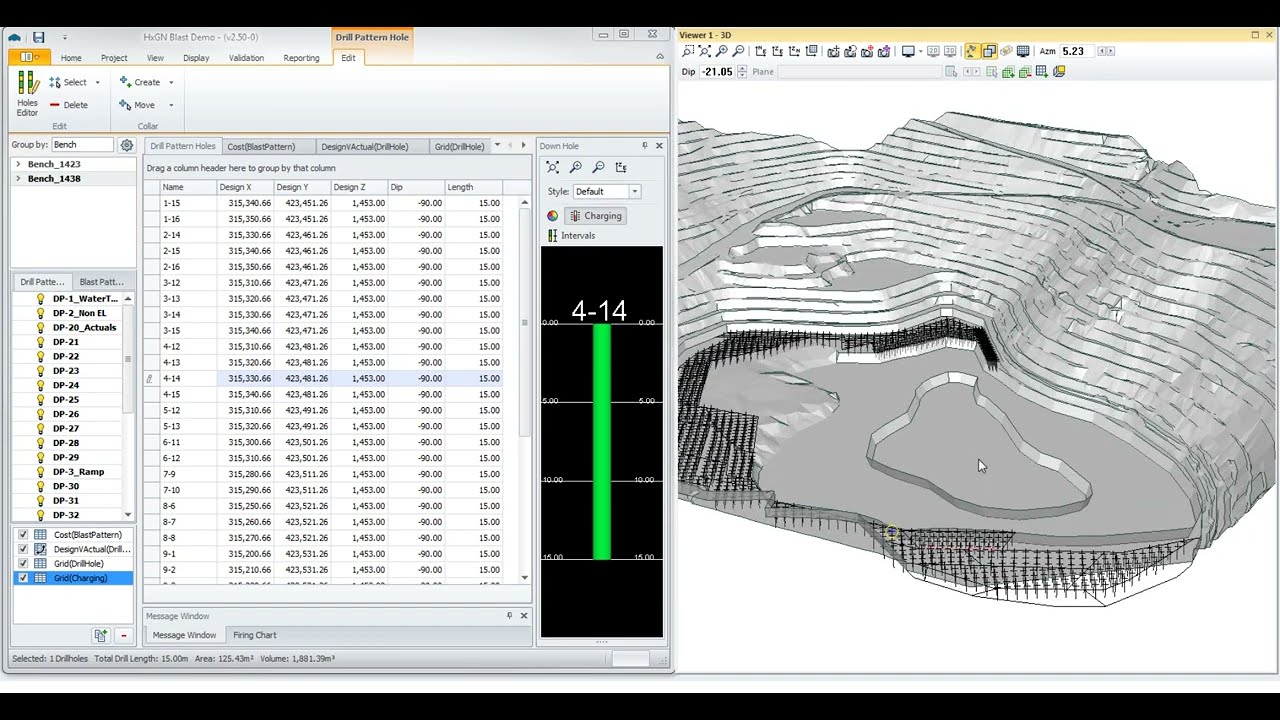Click the Intervals icon in Down Hole panel
The height and width of the screenshot is (720, 1280).
click(x=553, y=236)
